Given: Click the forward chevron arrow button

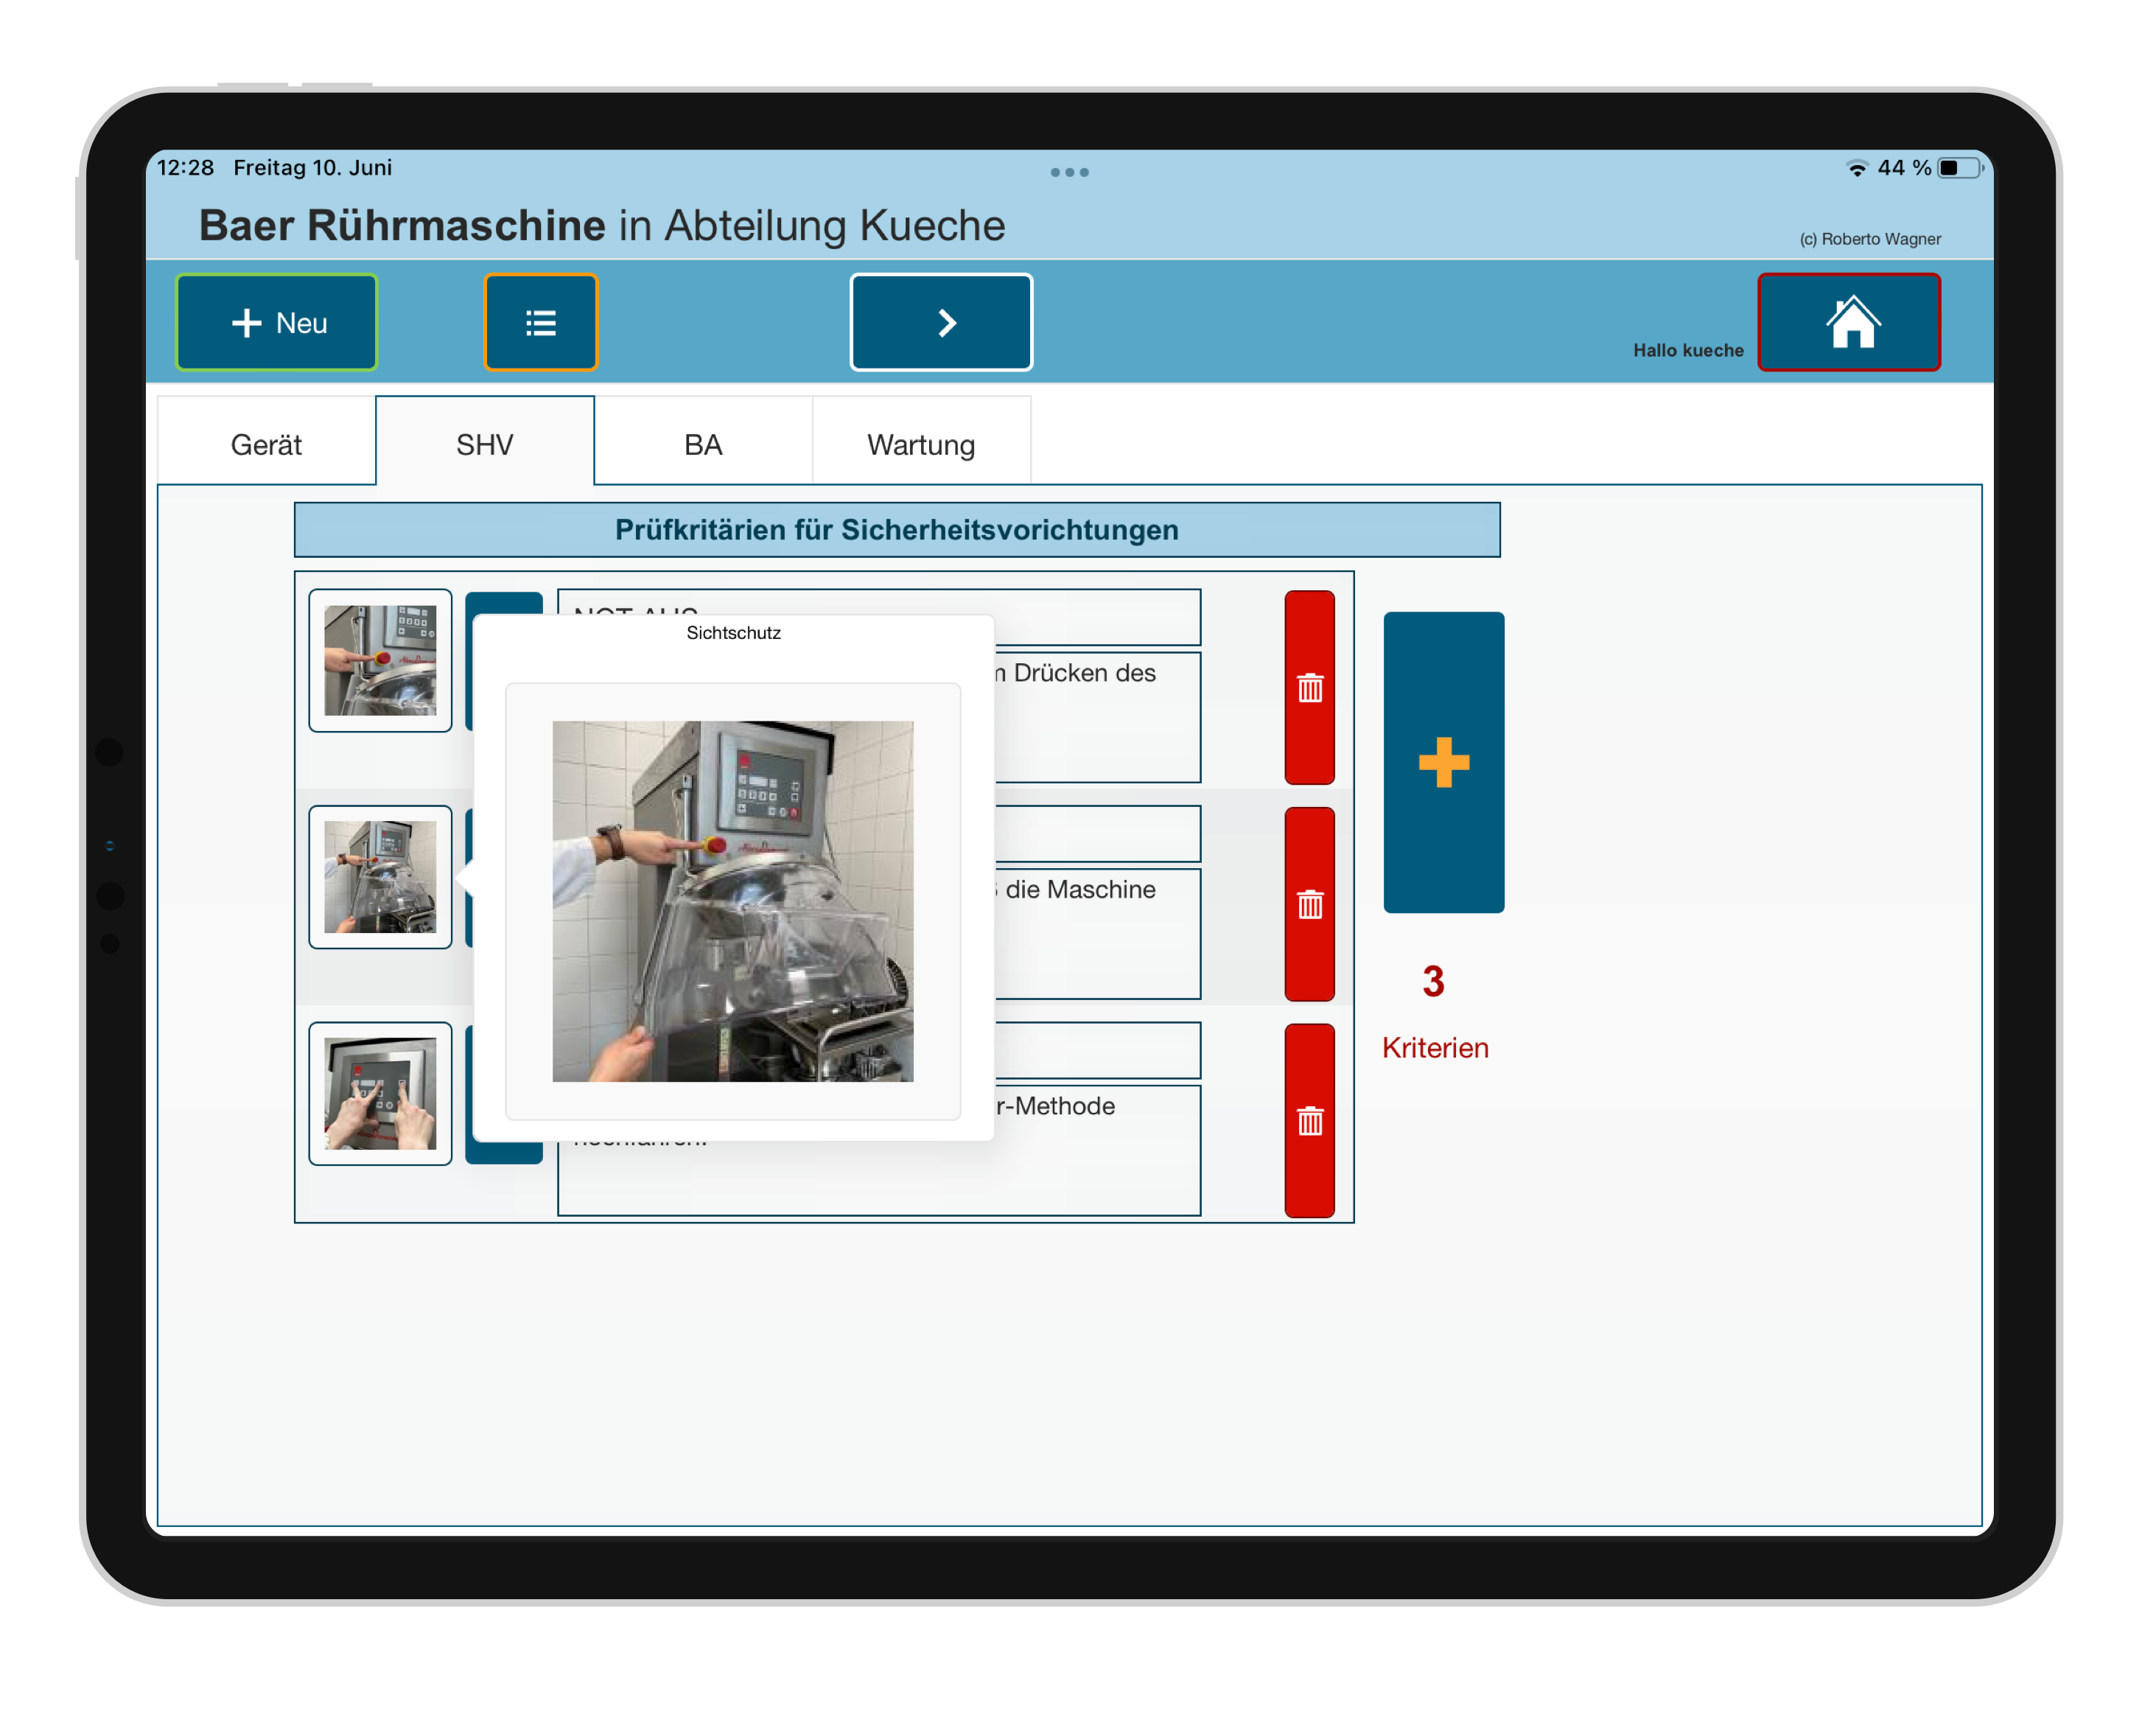Looking at the screenshot, I should pos(941,322).
